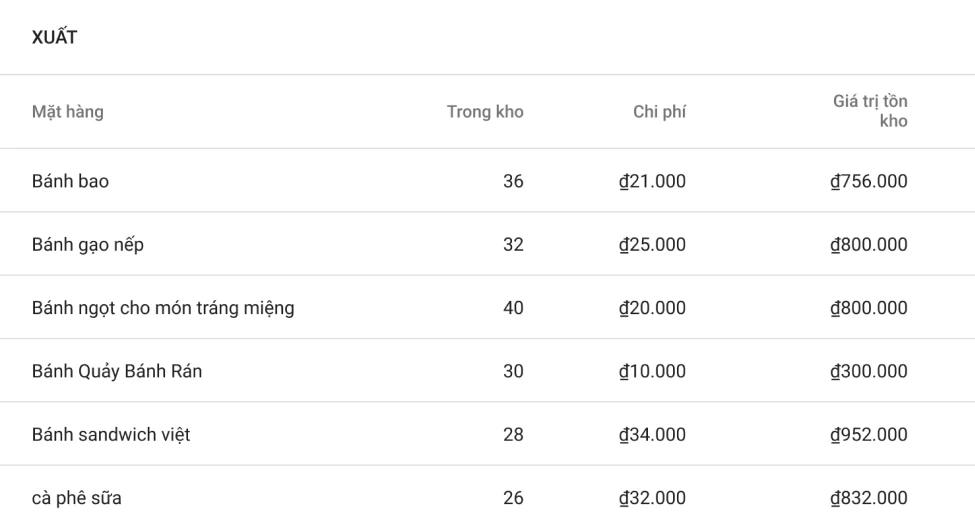Click Bánh gạo nếp cost ₫25.000

click(652, 244)
